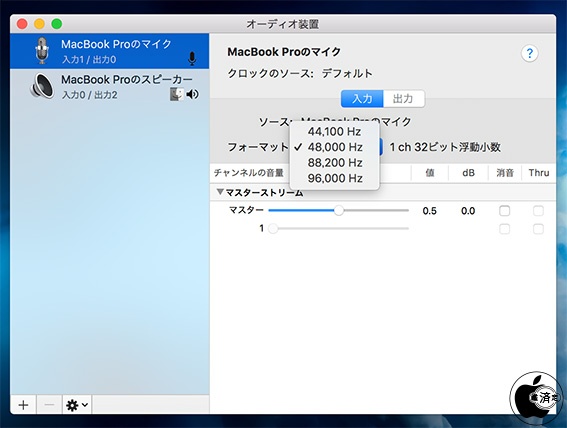Select MacBook Proのスピーカー in the list
The width and height of the screenshot is (567, 428).
(110, 86)
